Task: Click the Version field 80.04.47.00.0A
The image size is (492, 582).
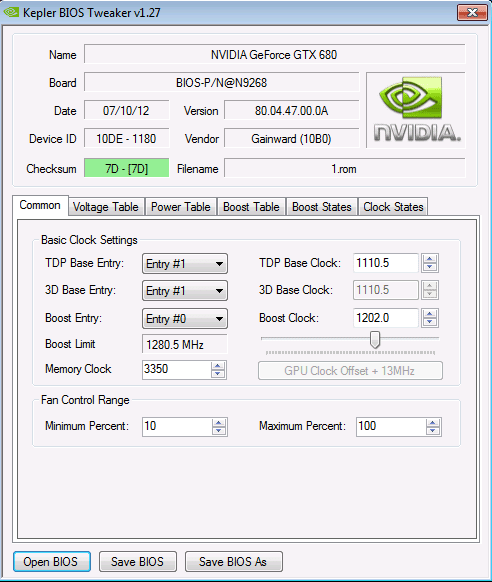Action: pos(292,111)
